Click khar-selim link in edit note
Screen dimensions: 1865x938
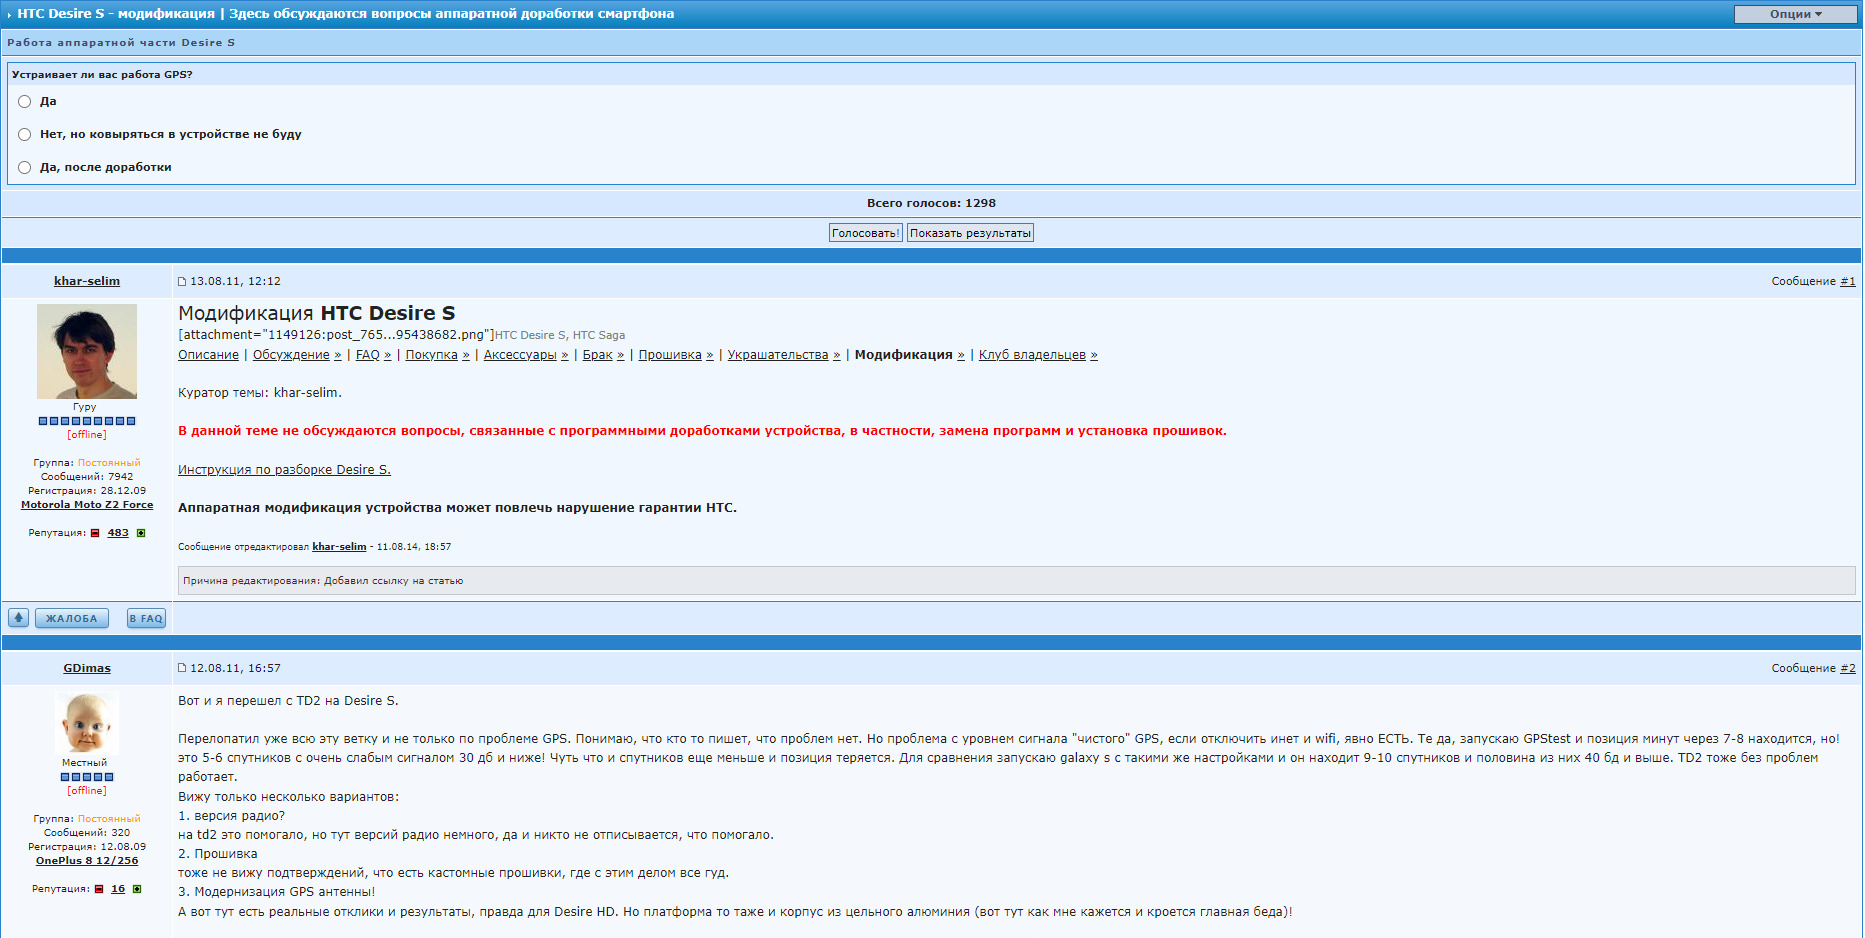click(339, 547)
